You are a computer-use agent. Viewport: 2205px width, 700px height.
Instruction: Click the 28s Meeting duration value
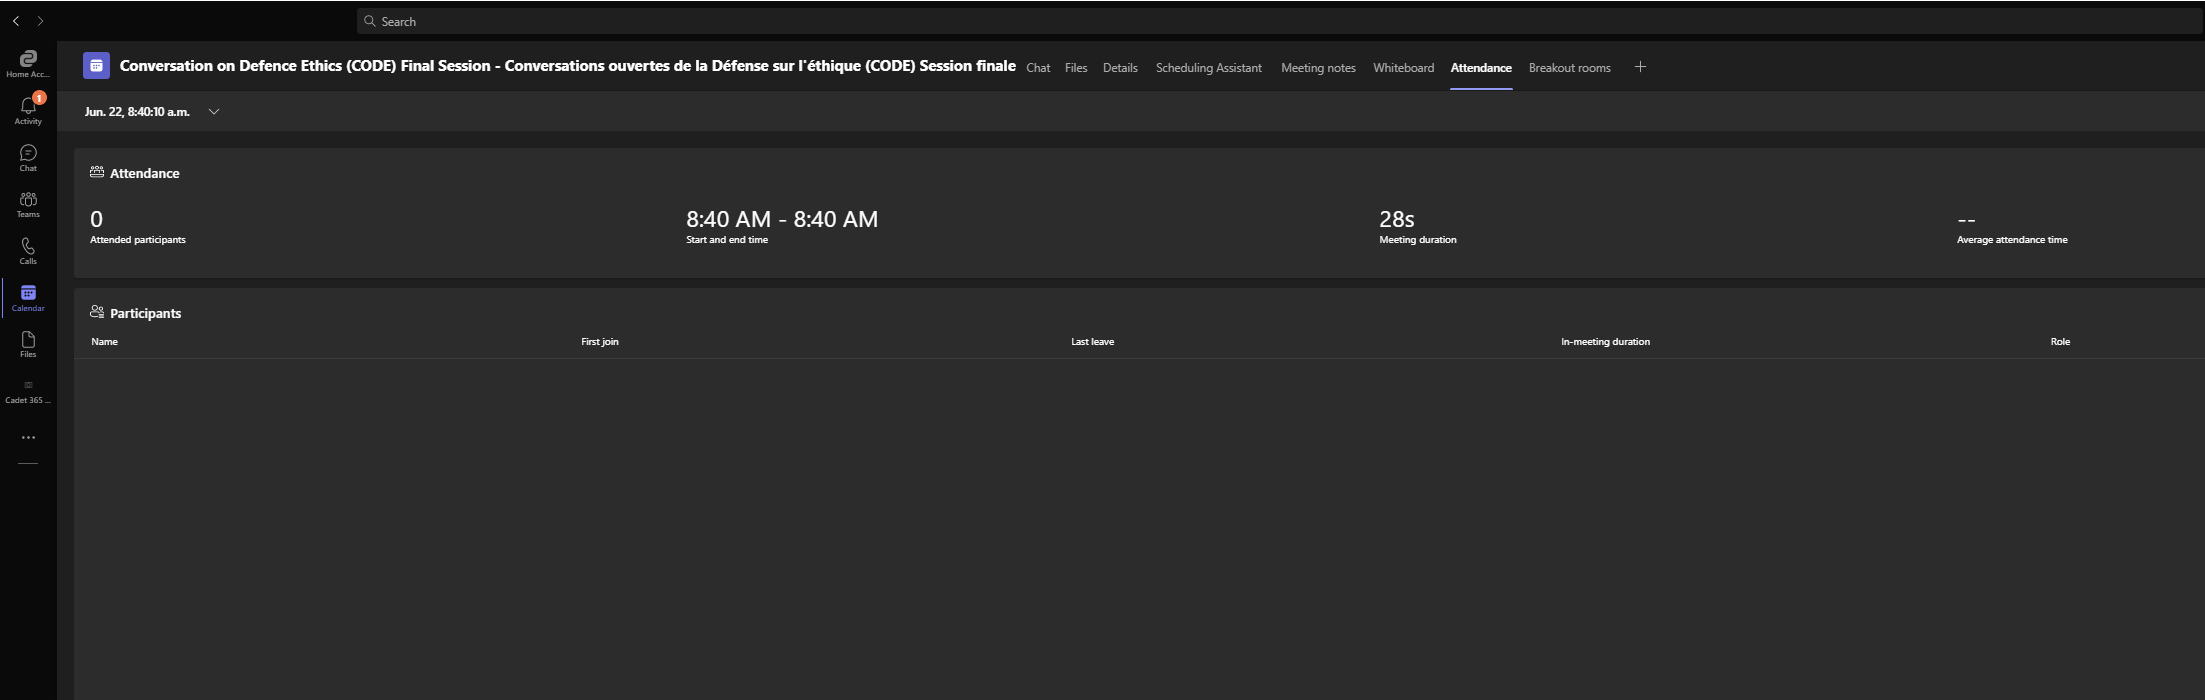1397,219
